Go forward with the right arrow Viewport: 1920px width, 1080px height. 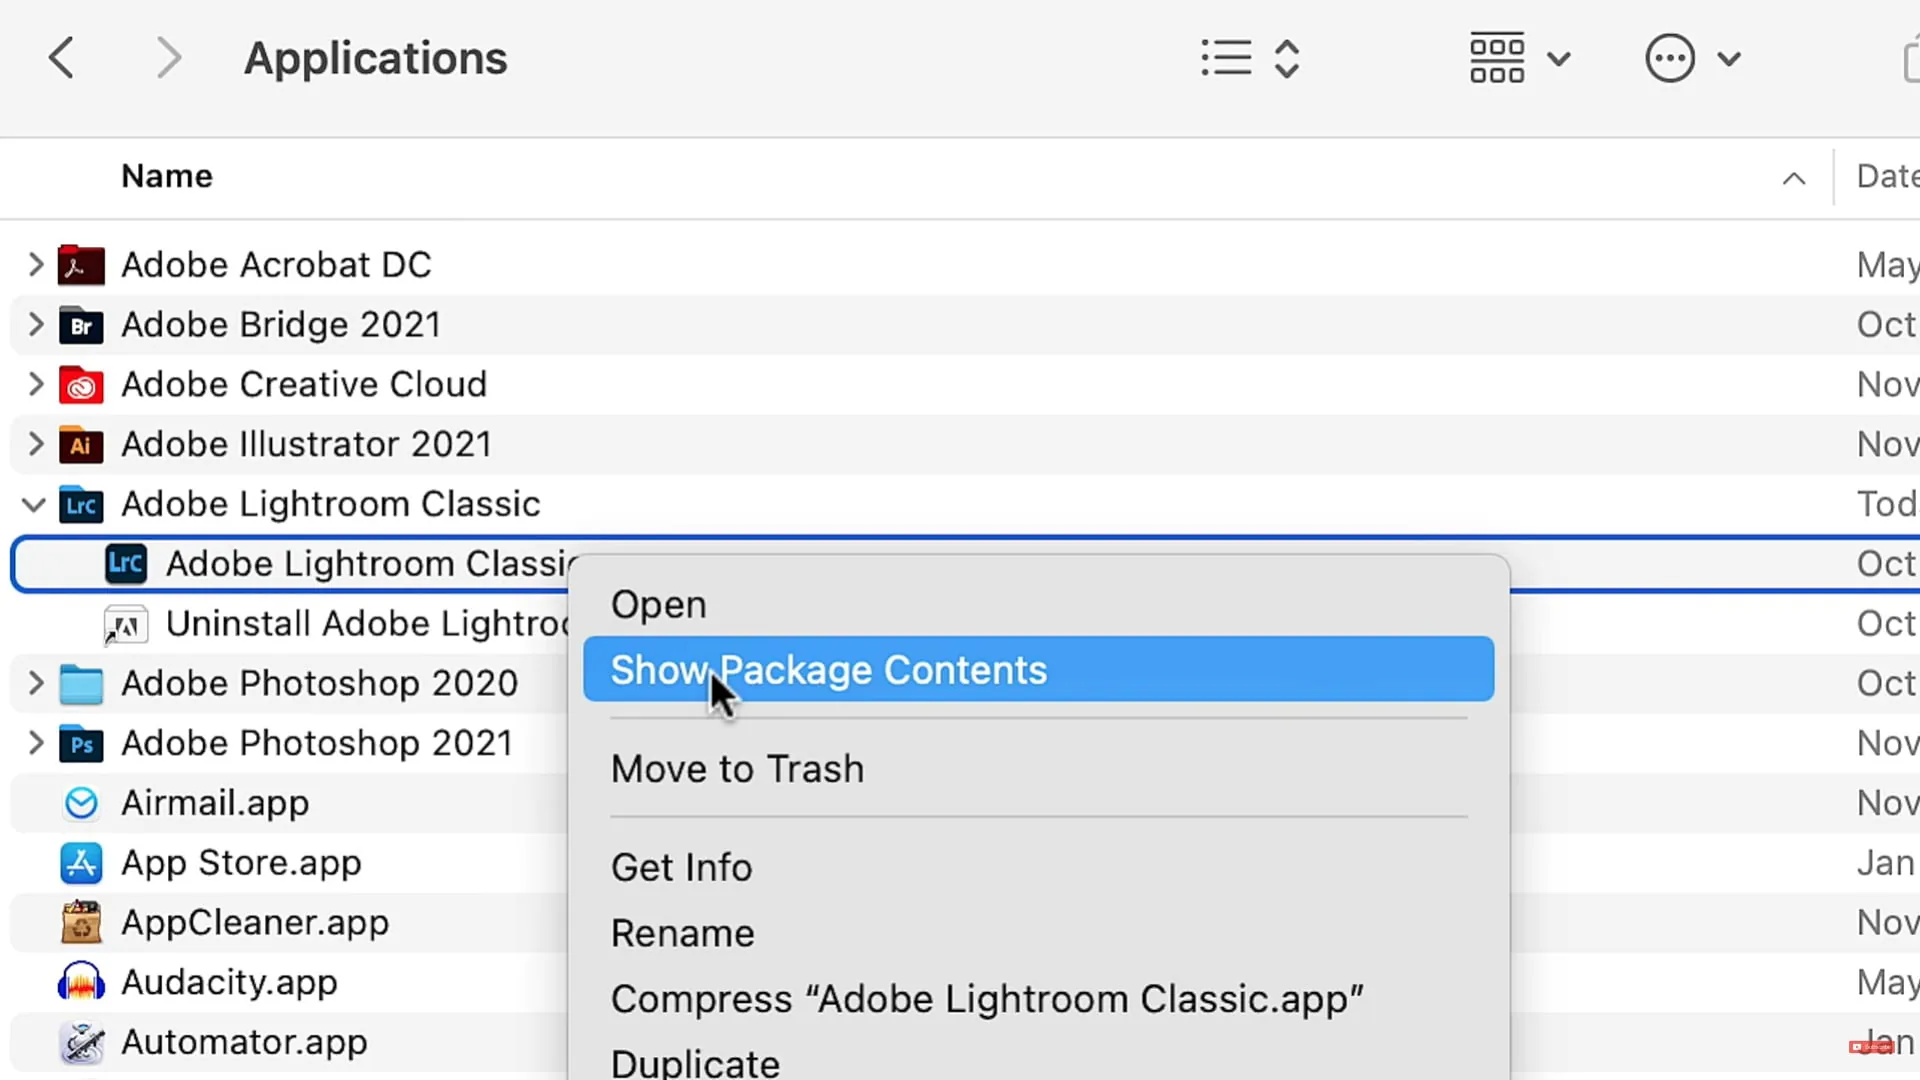click(169, 58)
